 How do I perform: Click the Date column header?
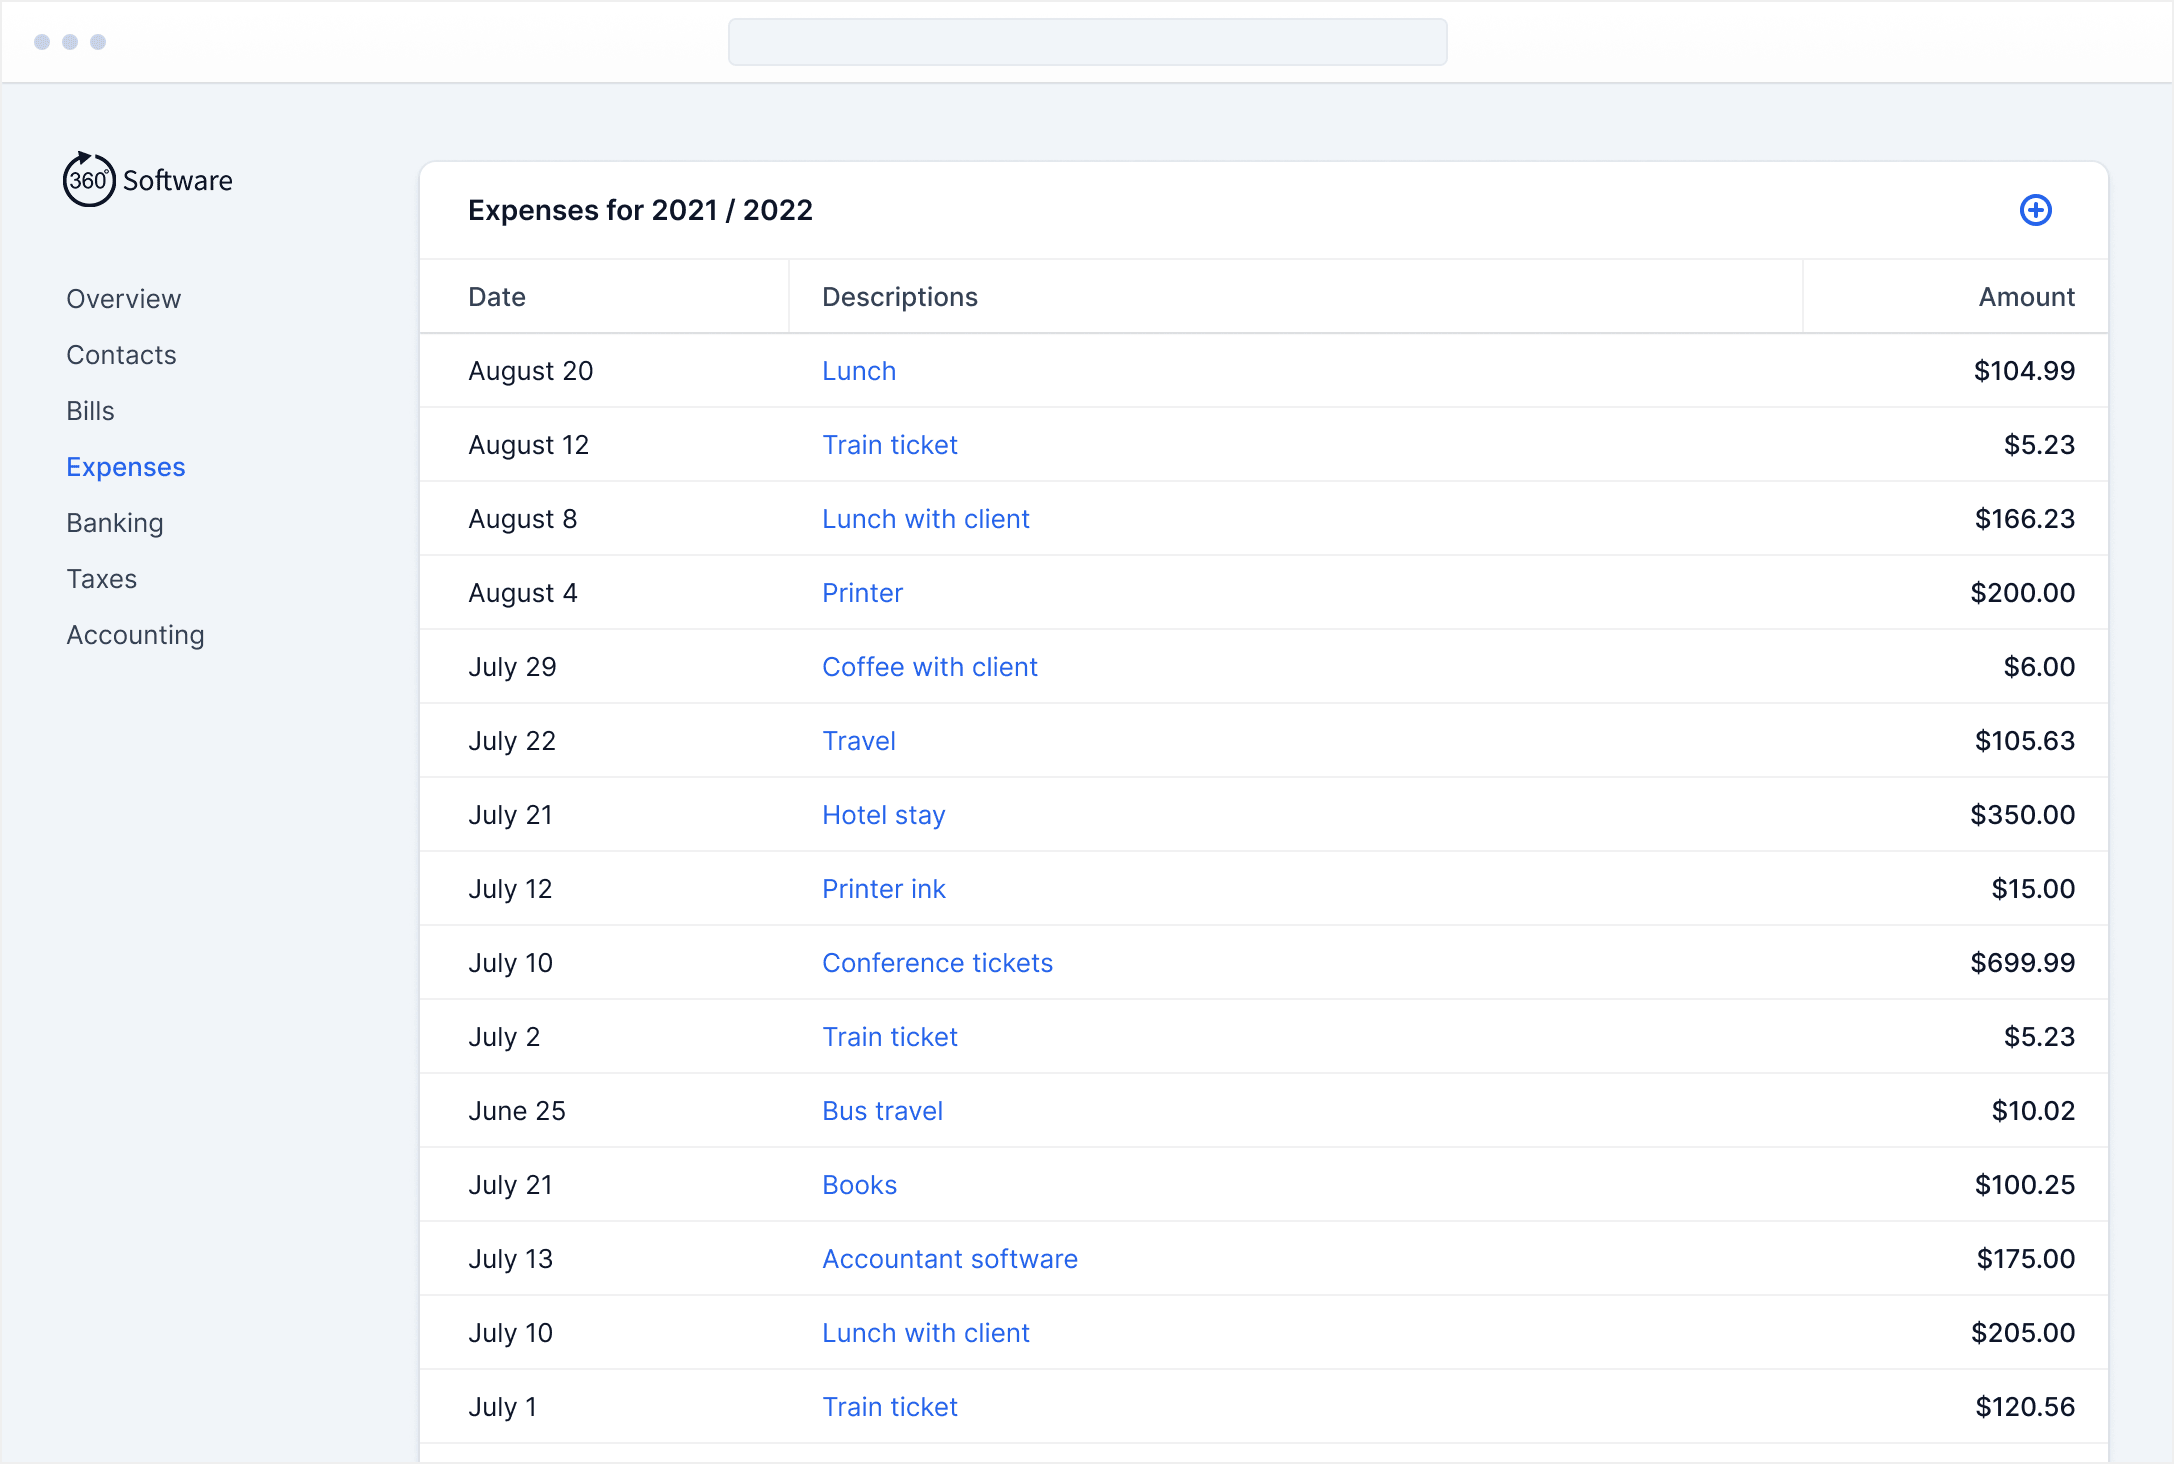point(497,297)
